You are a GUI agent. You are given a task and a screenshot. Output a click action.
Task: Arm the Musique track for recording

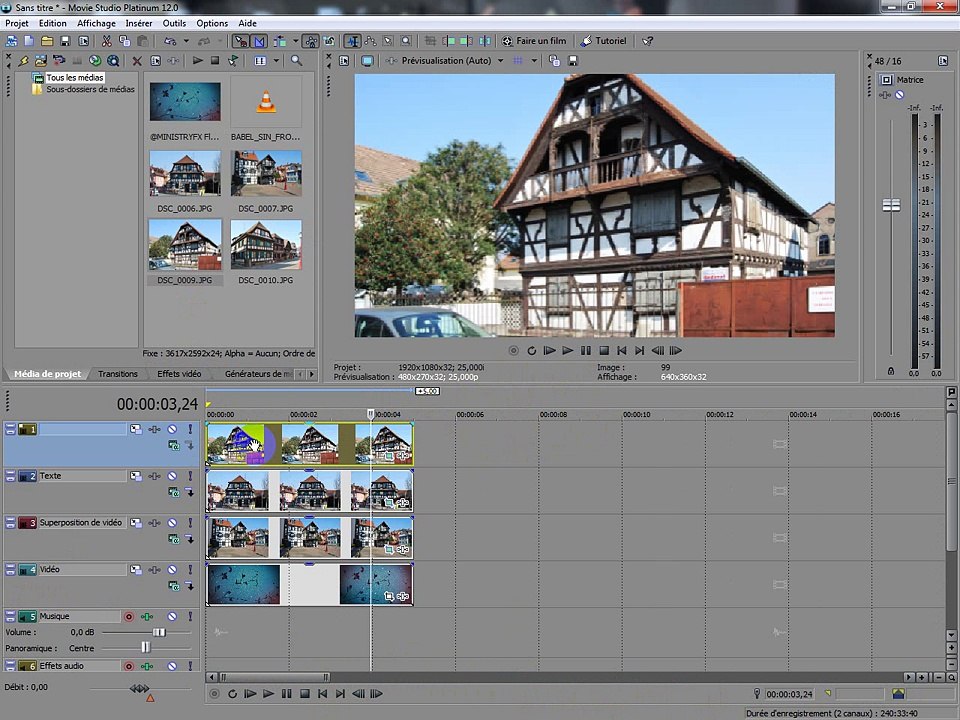point(129,617)
